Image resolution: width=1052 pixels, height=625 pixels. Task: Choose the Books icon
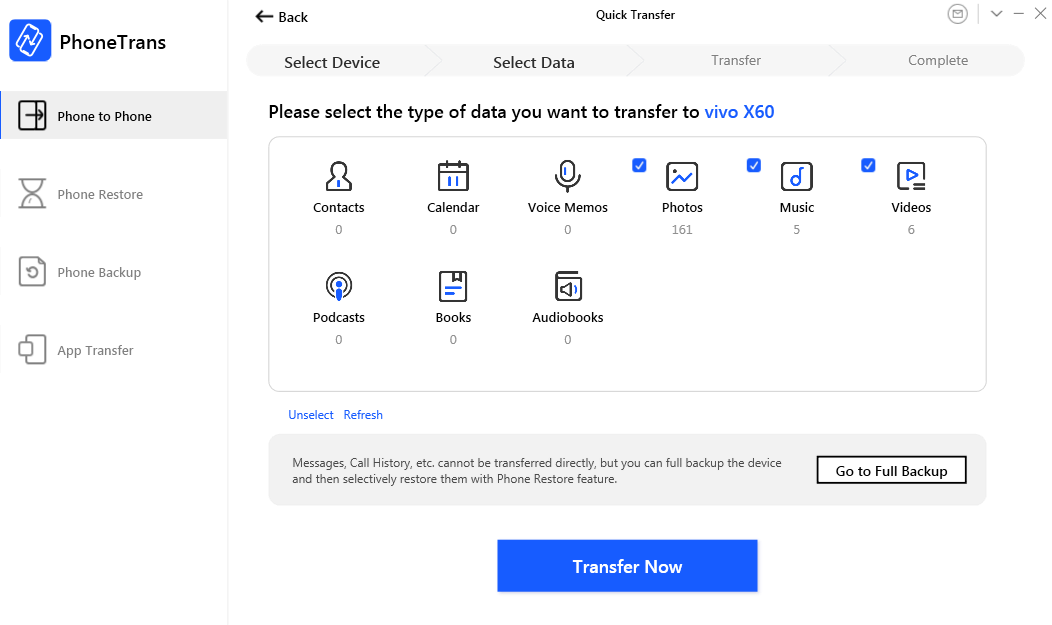coord(453,286)
